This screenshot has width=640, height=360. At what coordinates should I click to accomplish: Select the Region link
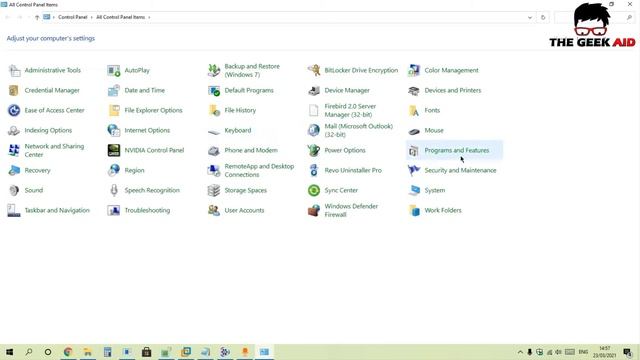coord(134,170)
